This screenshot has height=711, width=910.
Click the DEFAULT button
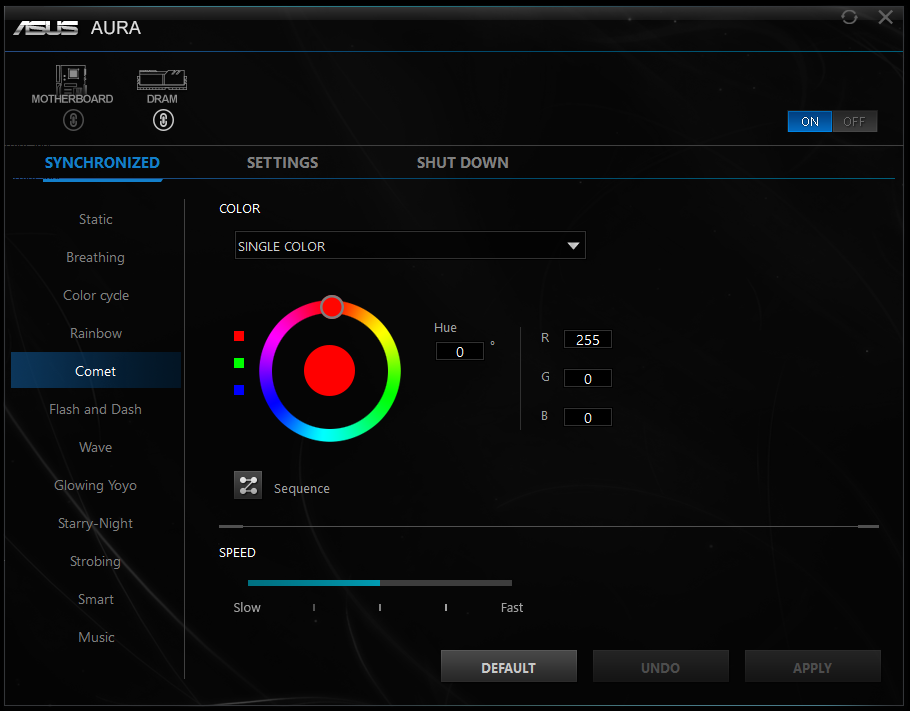point(508,667)
